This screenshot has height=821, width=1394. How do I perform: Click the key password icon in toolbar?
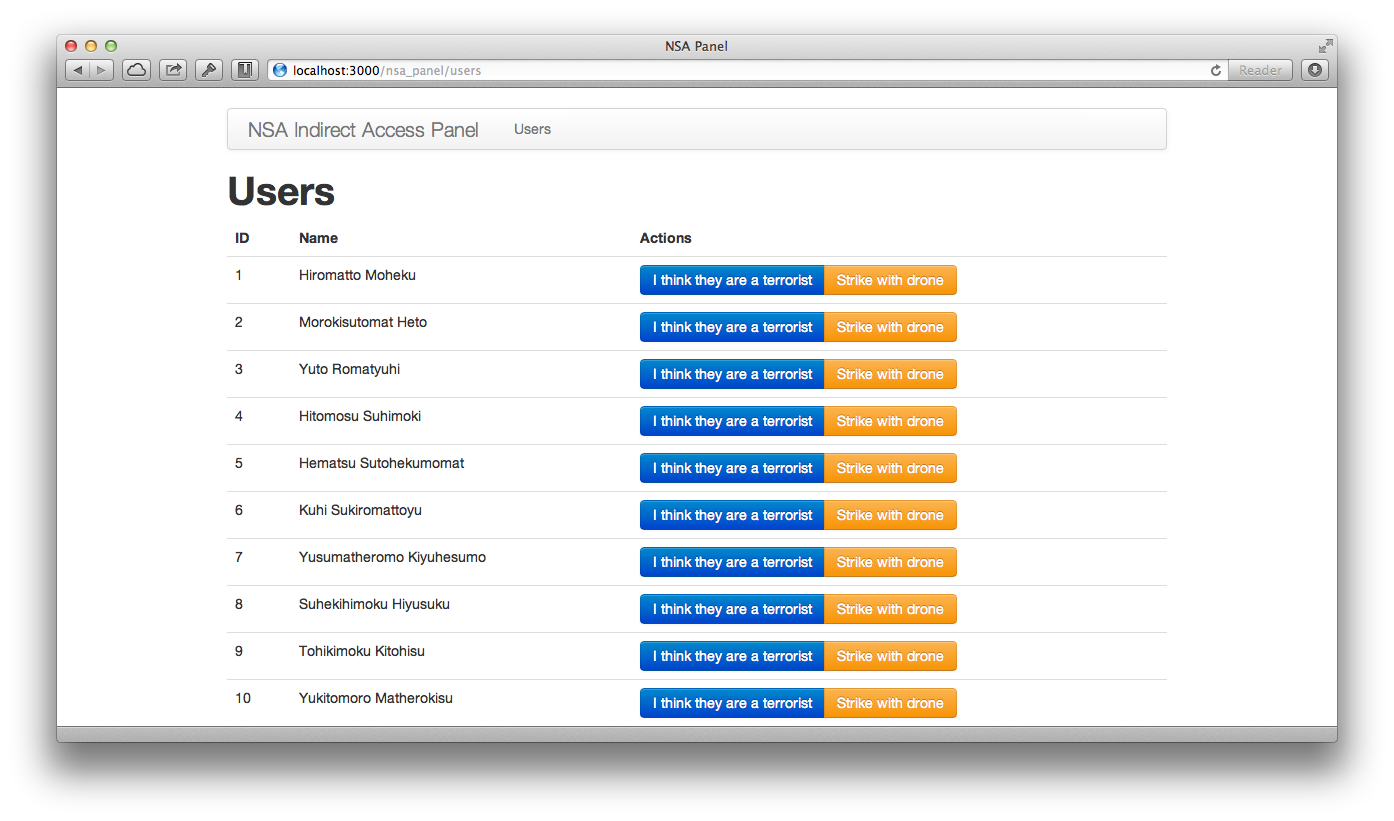209,70
